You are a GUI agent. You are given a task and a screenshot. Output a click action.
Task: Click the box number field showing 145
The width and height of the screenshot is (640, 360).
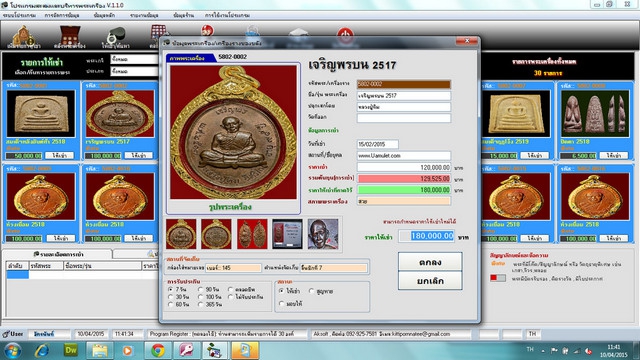point(233,268)
